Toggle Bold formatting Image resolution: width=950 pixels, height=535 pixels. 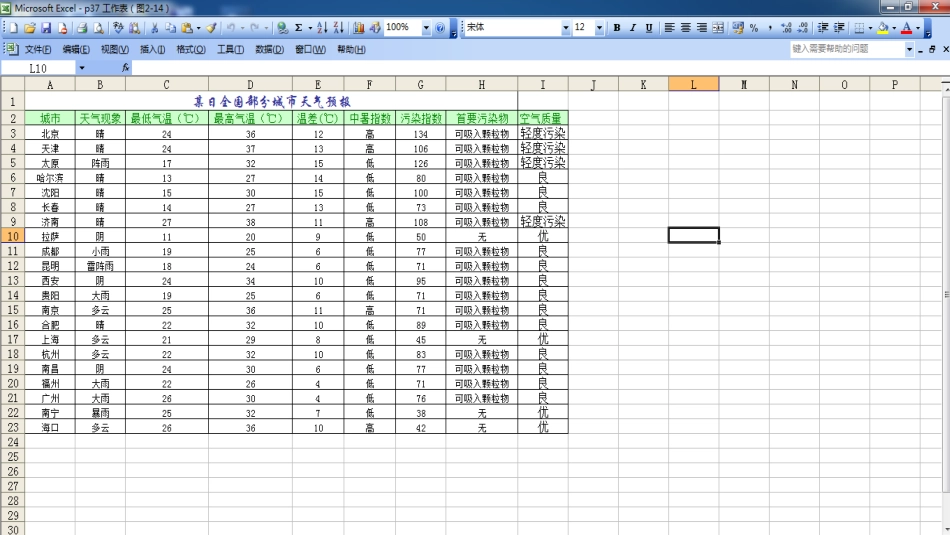[x=617, y=28]
